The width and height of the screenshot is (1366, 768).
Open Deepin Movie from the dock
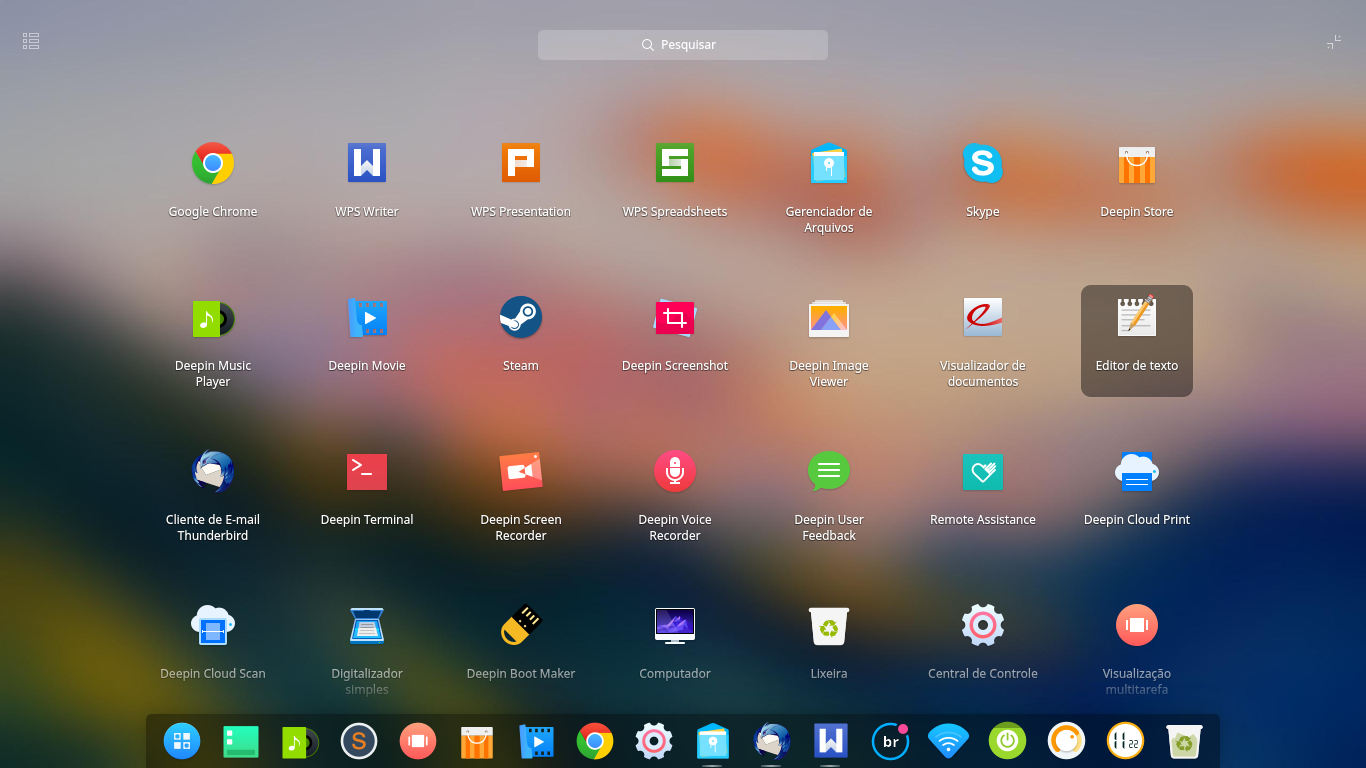pyautogui.click(x=536, y=741)
